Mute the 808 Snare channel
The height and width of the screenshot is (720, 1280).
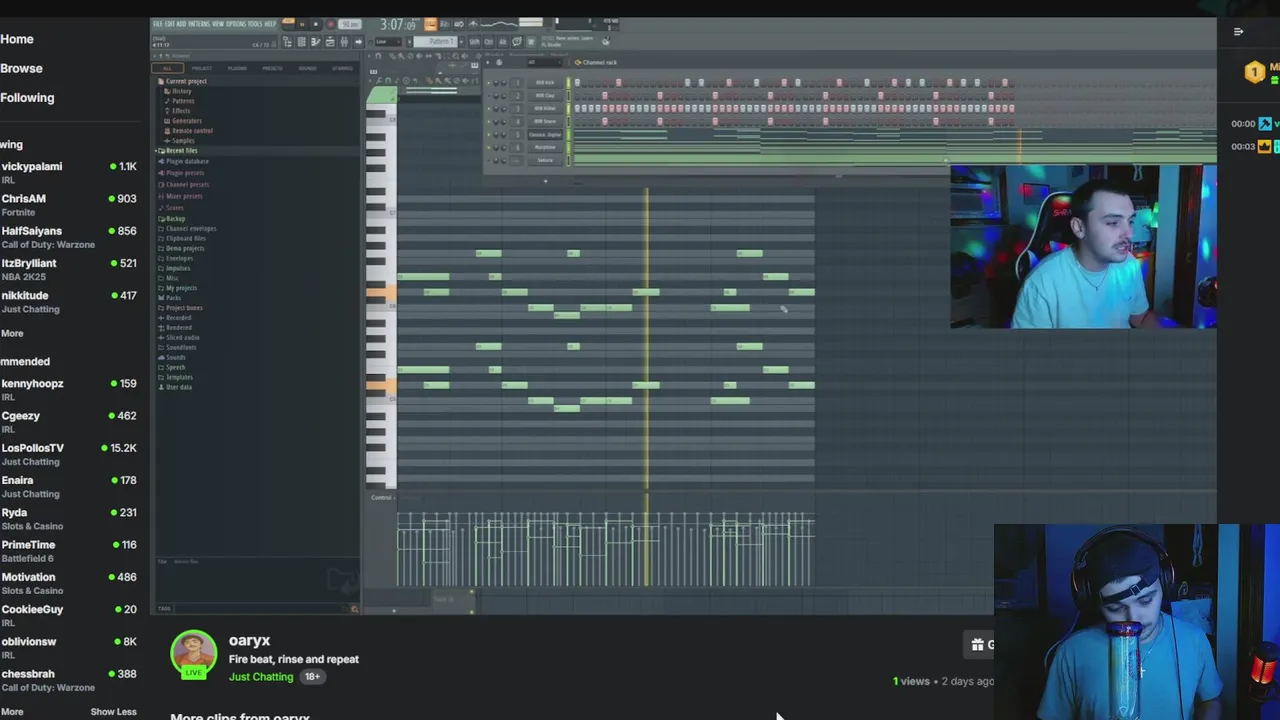pos(489,122)
